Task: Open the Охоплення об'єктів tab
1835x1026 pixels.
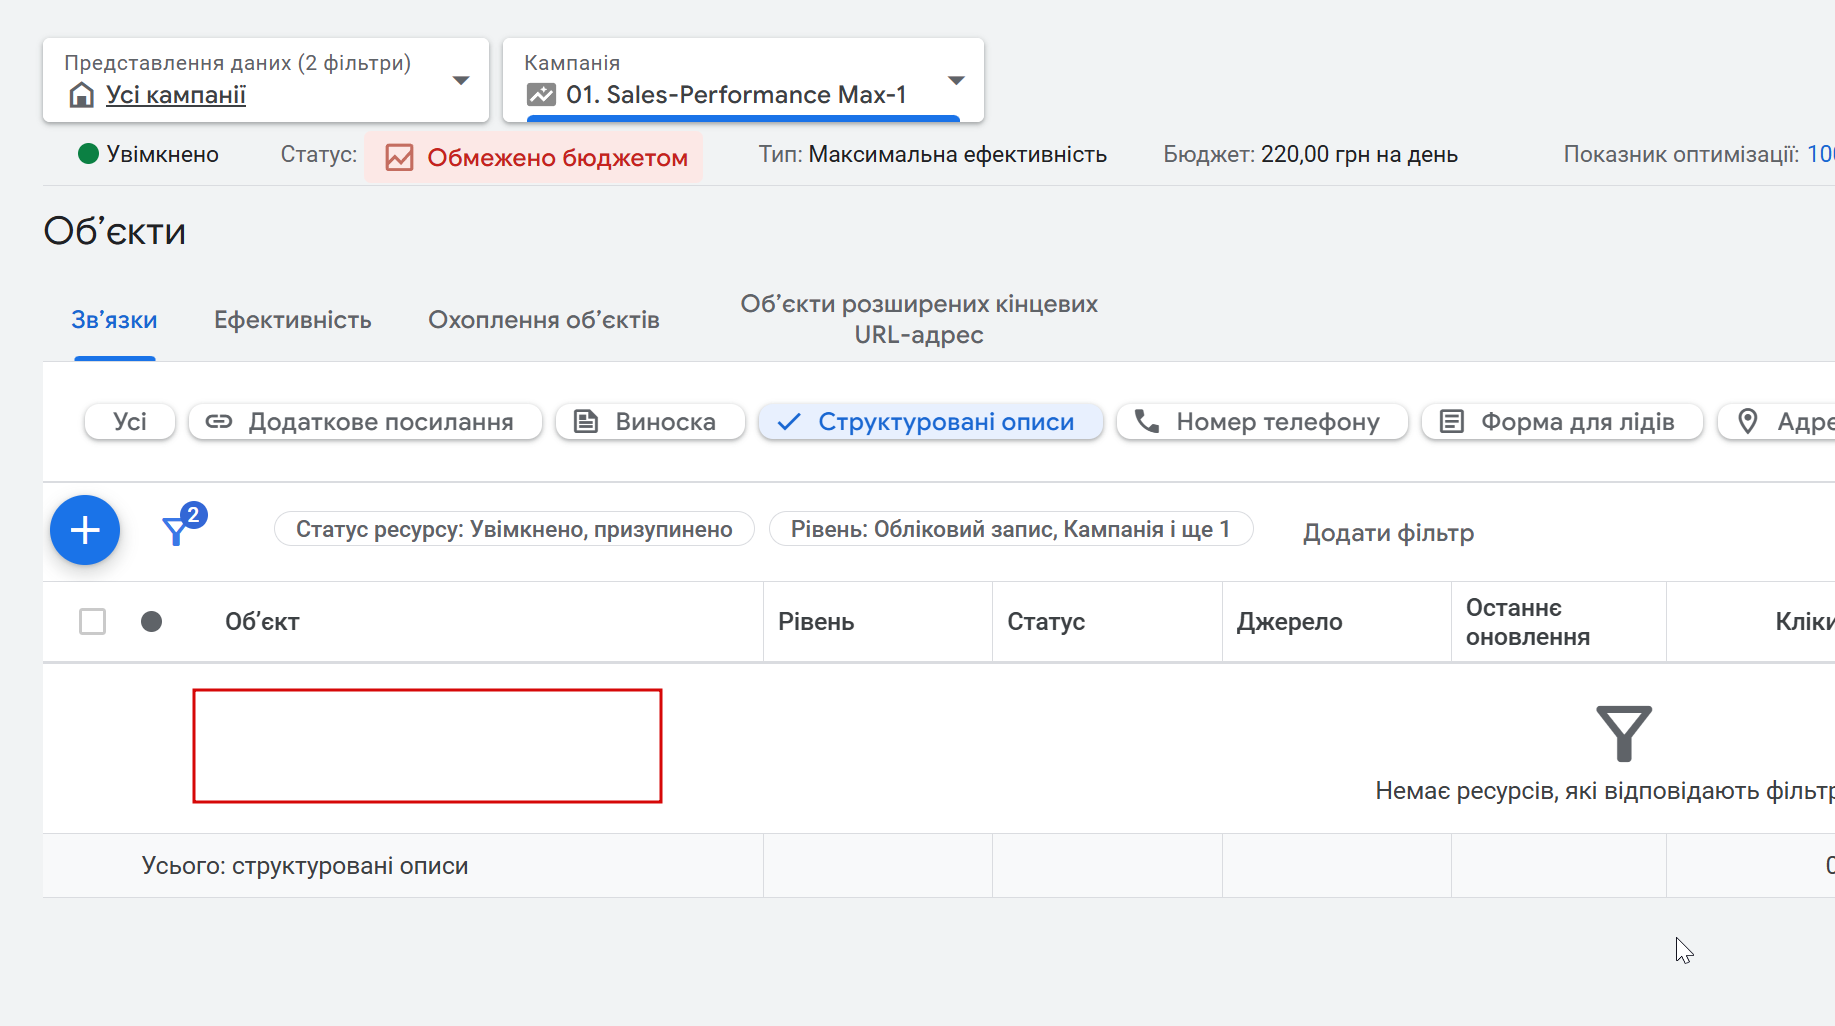Action: [544, 320]
